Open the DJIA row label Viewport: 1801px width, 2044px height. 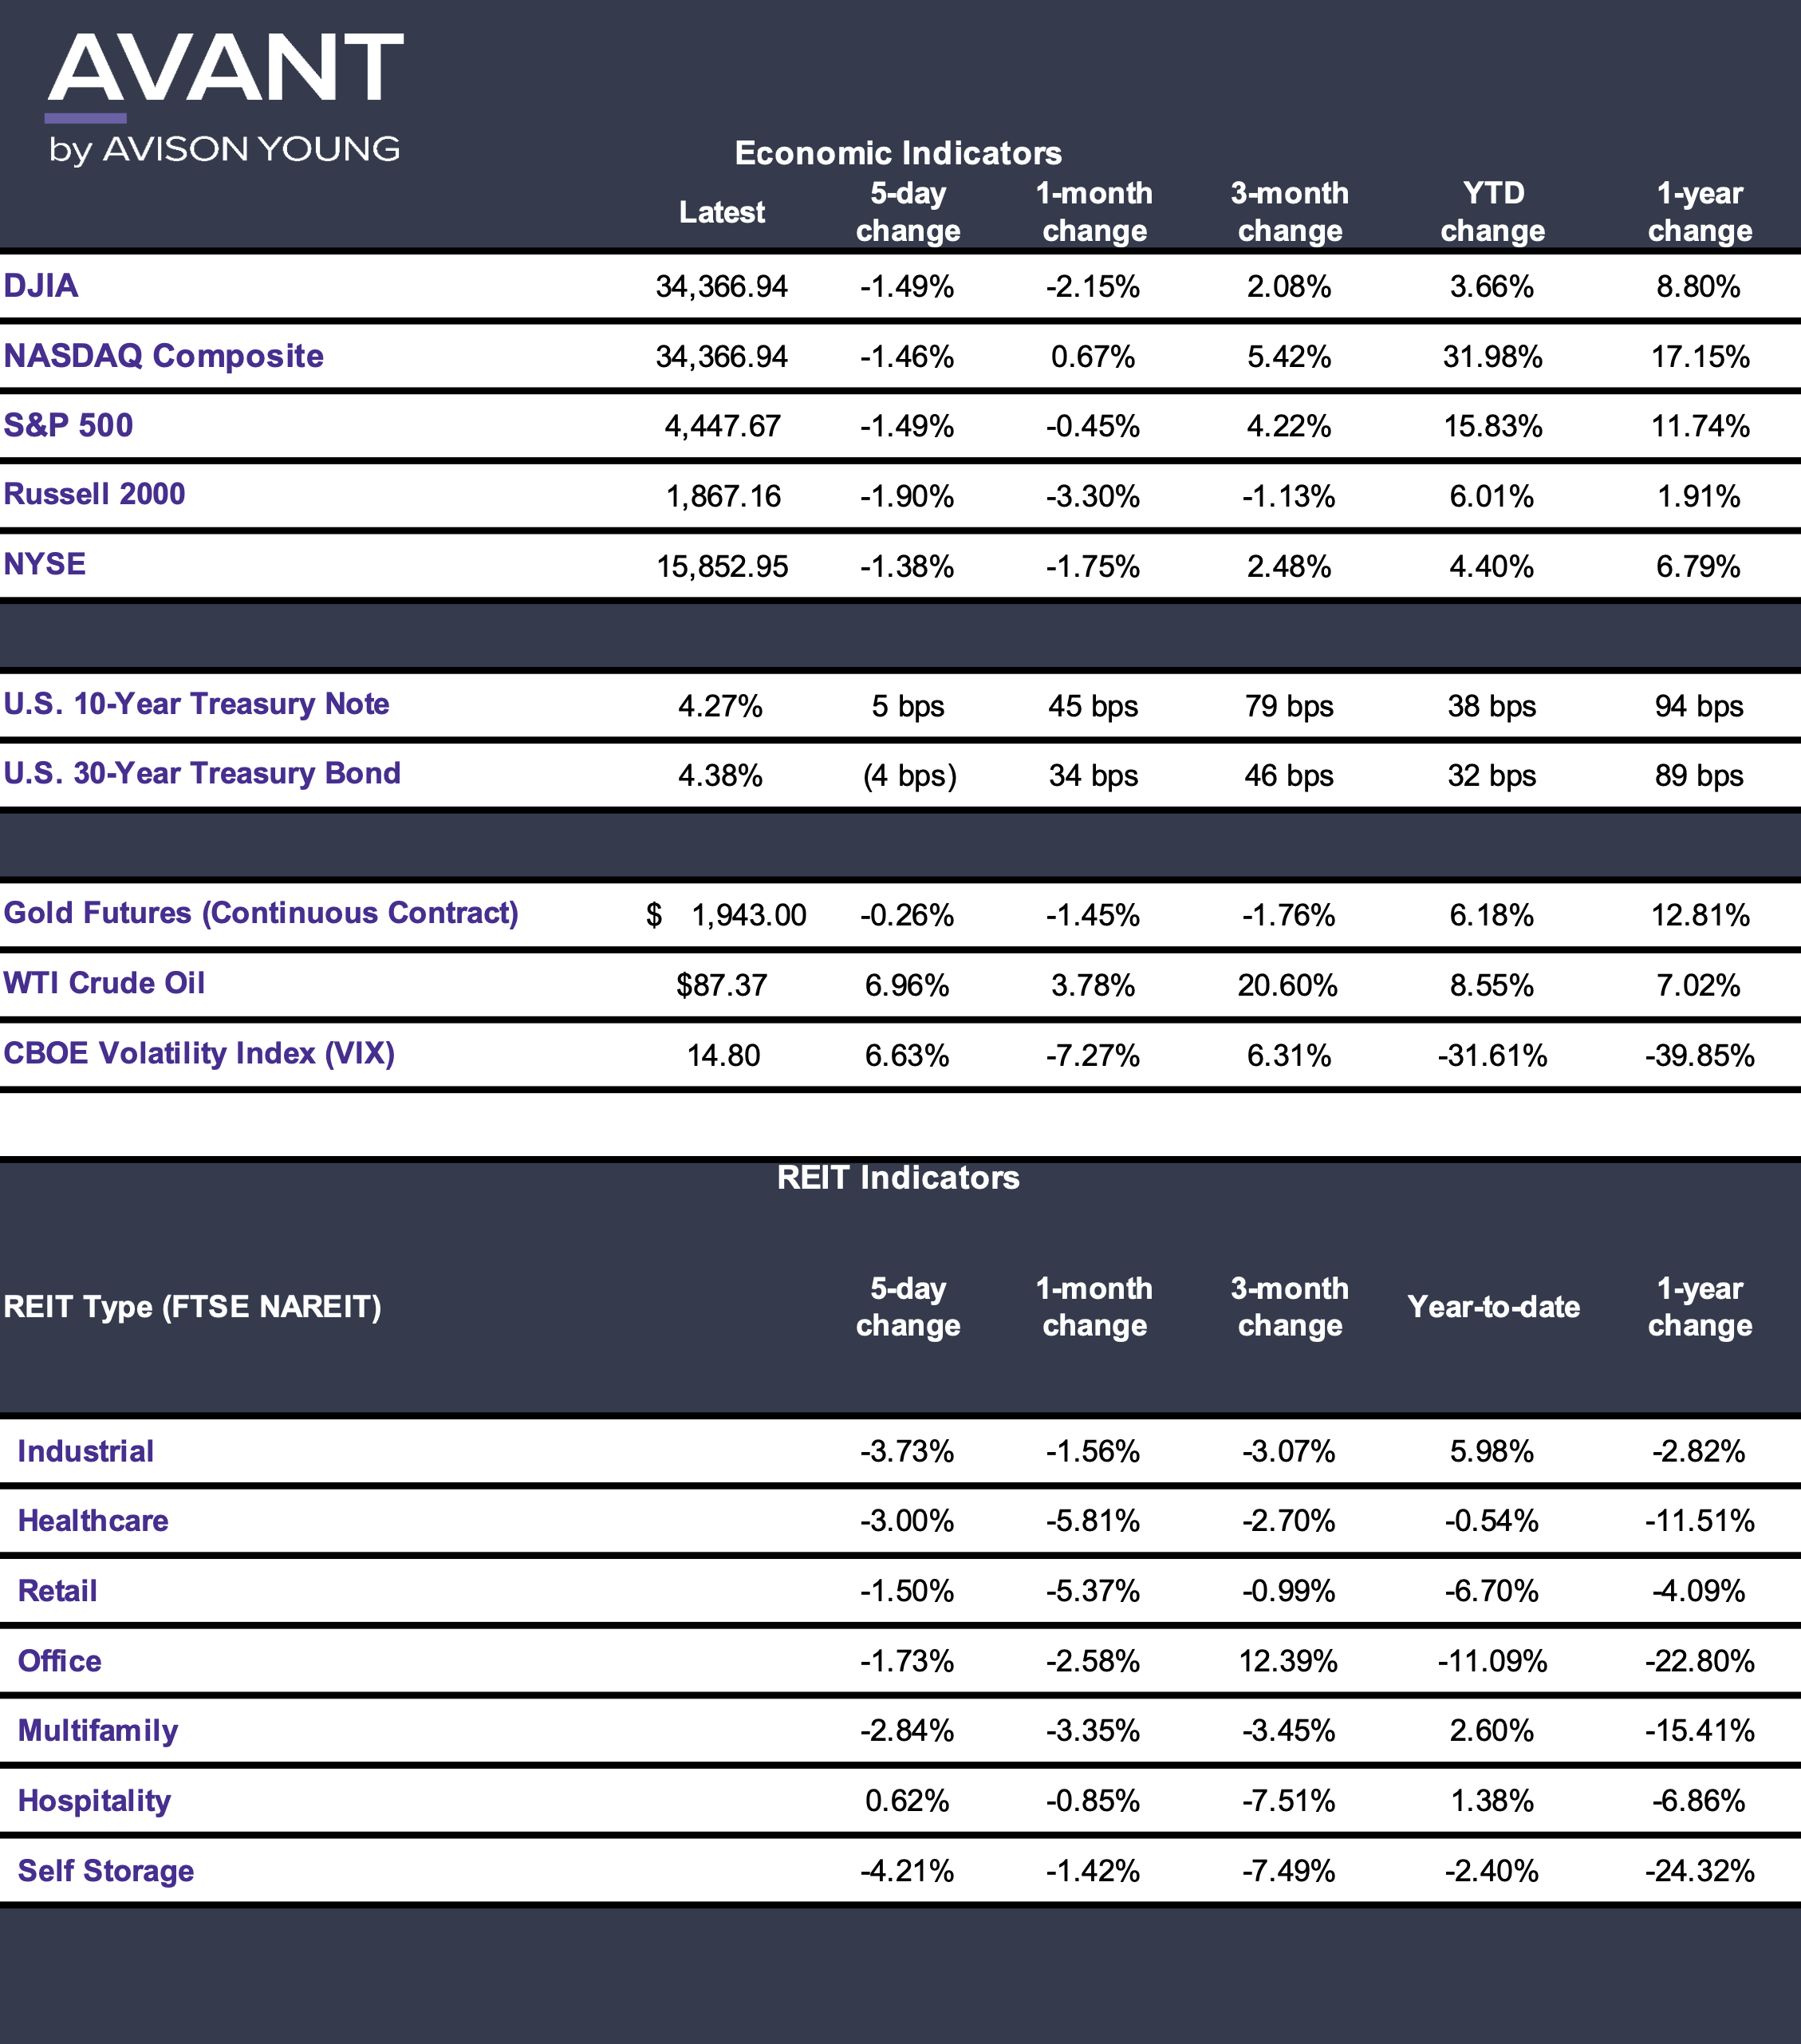[x=41, y=286]
